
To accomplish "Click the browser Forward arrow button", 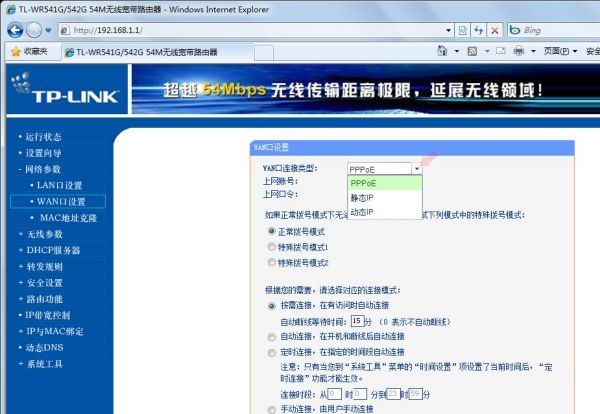I will (34, 30).
